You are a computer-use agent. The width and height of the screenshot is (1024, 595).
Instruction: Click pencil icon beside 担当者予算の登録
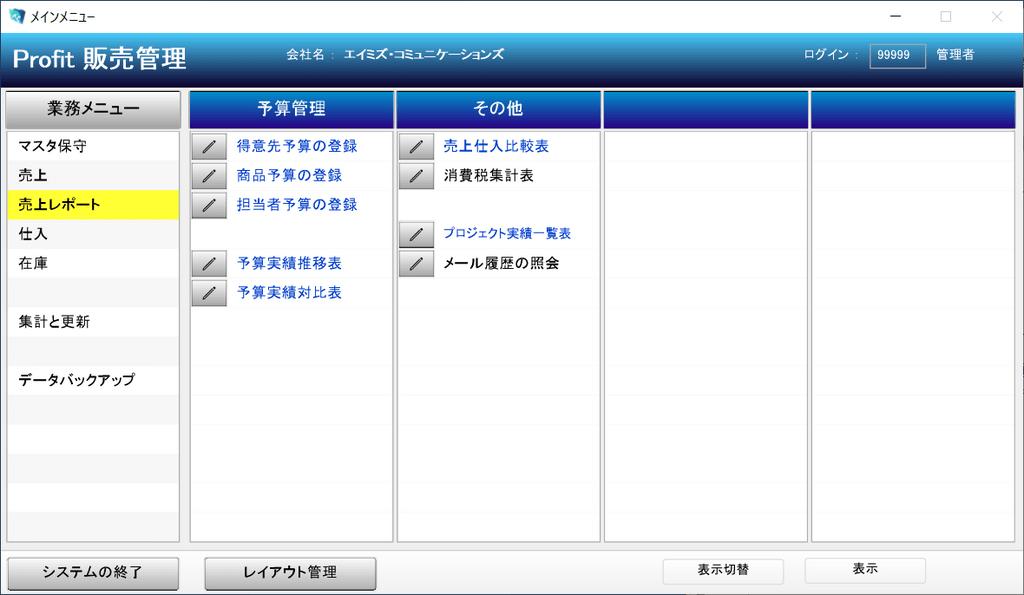tap(209, 205)
